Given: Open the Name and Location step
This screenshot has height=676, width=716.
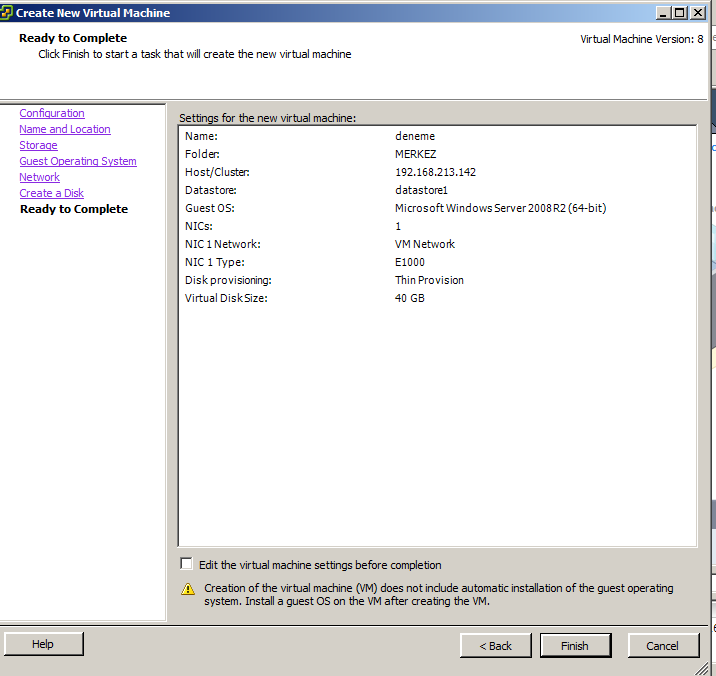Looking at the screenshot, I should (x=65, y=130).
